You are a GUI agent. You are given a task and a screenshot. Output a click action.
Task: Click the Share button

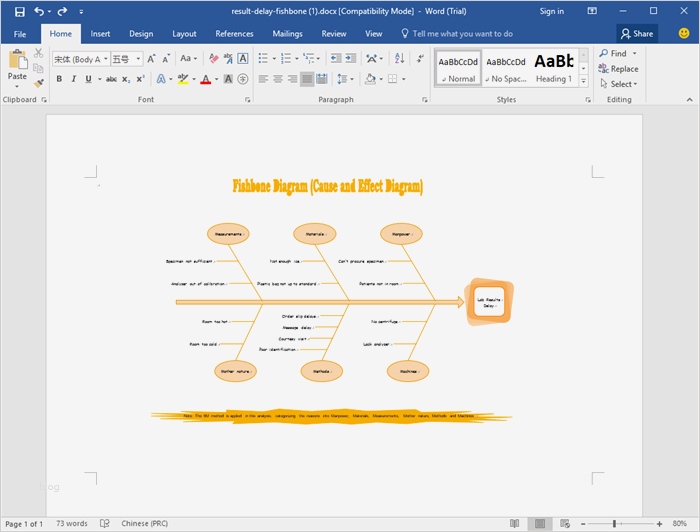637,33
